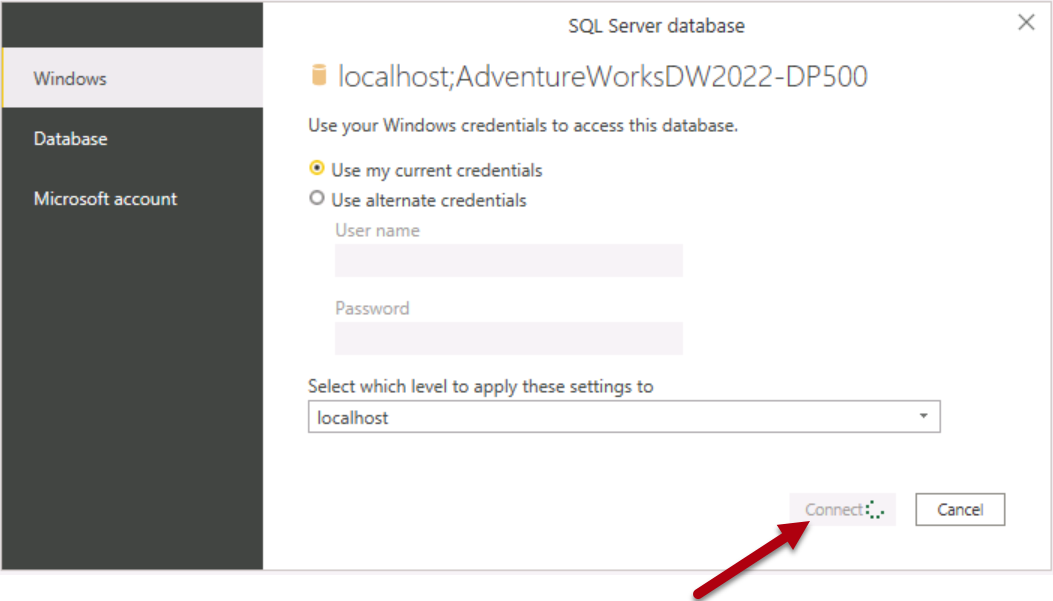Click the Password input field

click(508, 338)
